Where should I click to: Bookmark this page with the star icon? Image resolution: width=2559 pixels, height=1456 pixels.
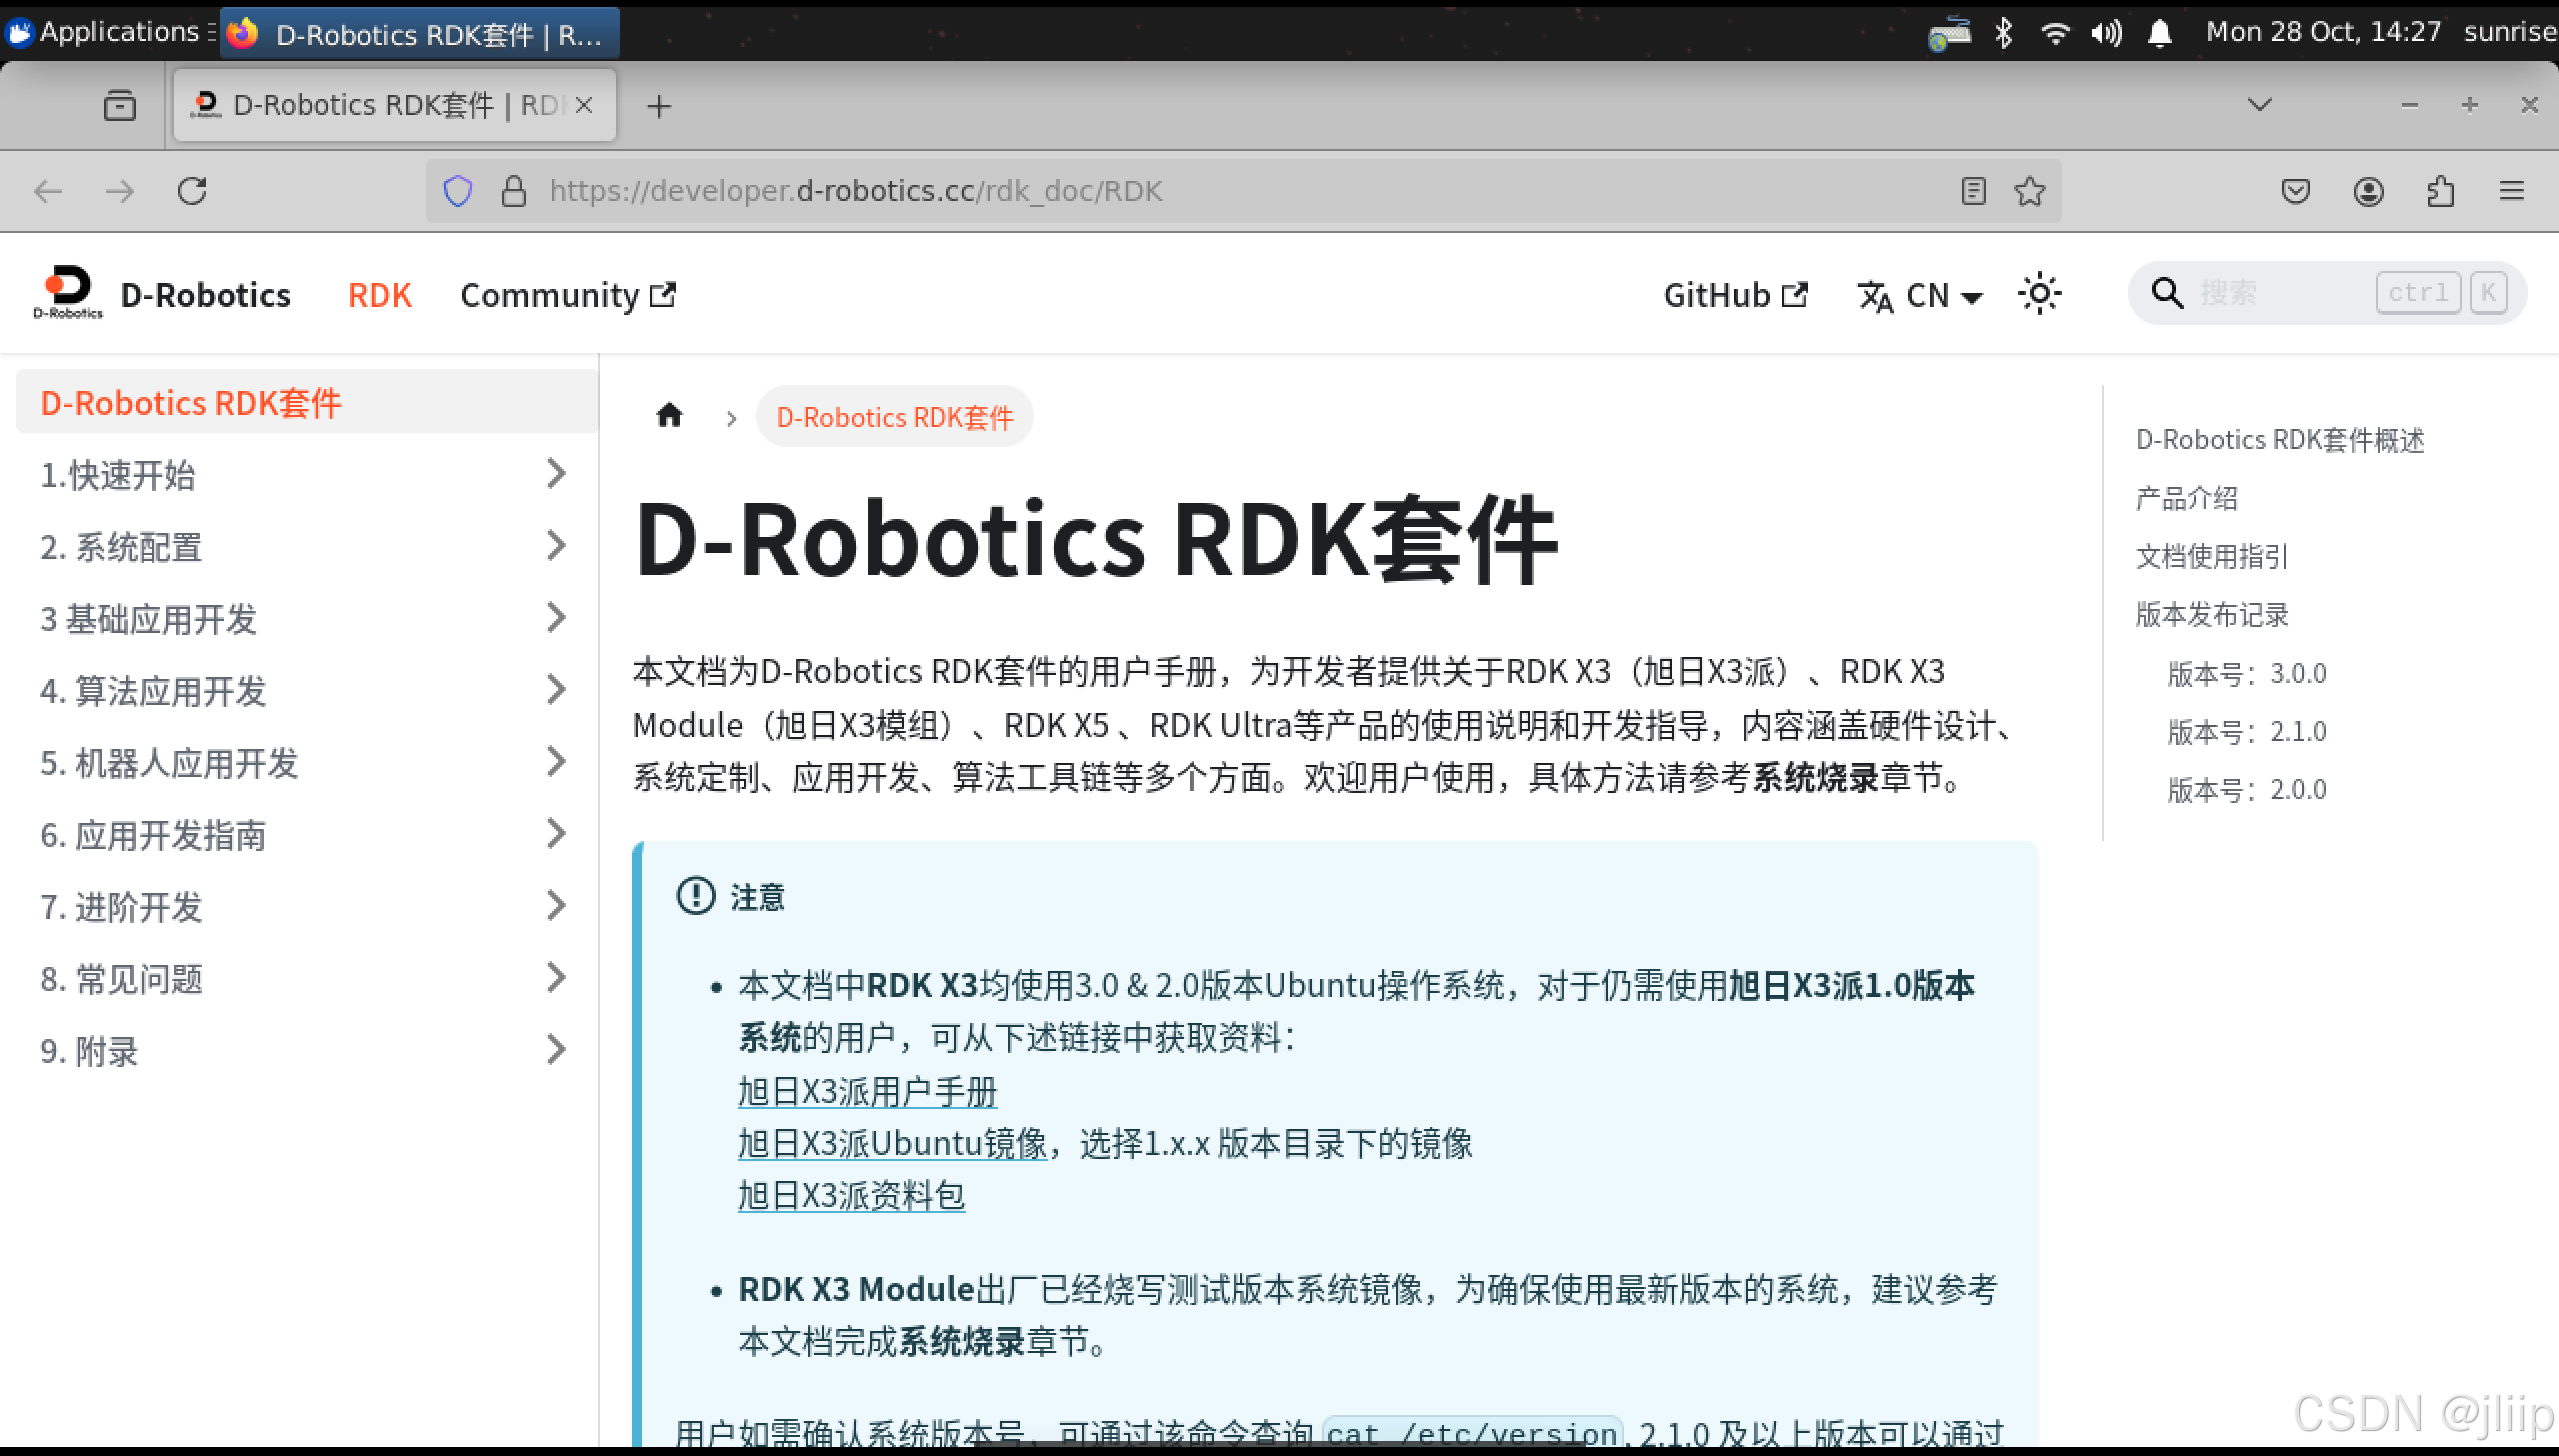click(2029, 191)
